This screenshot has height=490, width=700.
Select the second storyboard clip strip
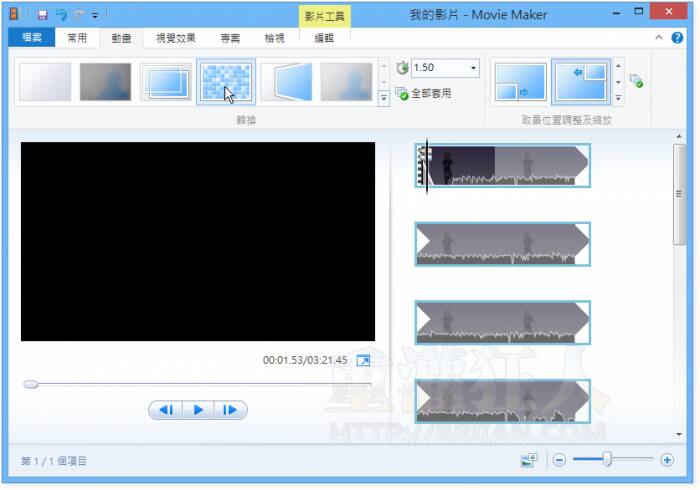pos(503,244)
